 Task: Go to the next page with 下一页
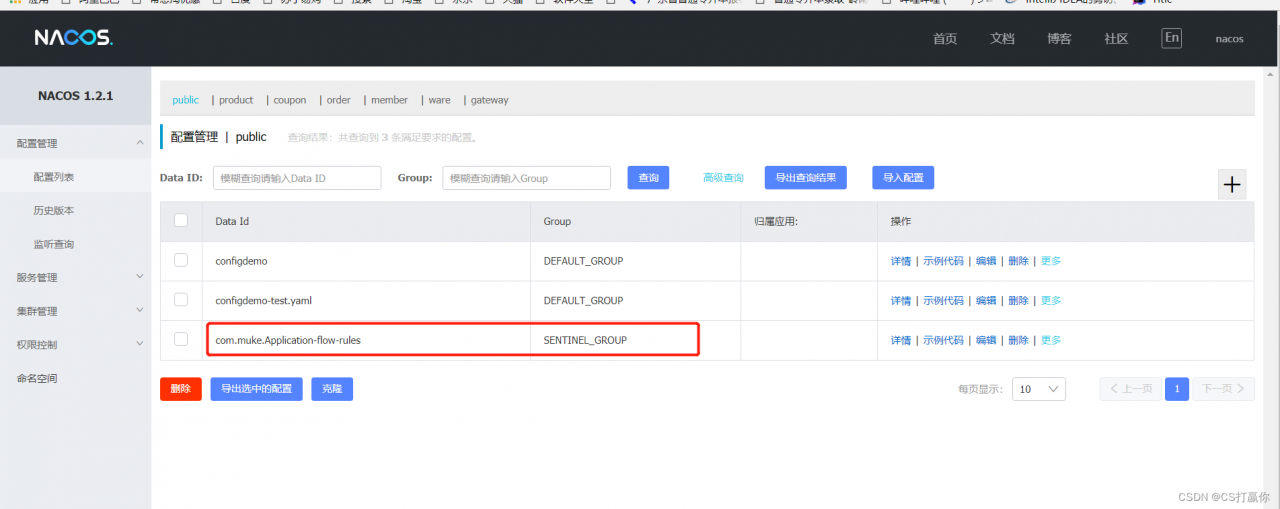click(1224, 388)
